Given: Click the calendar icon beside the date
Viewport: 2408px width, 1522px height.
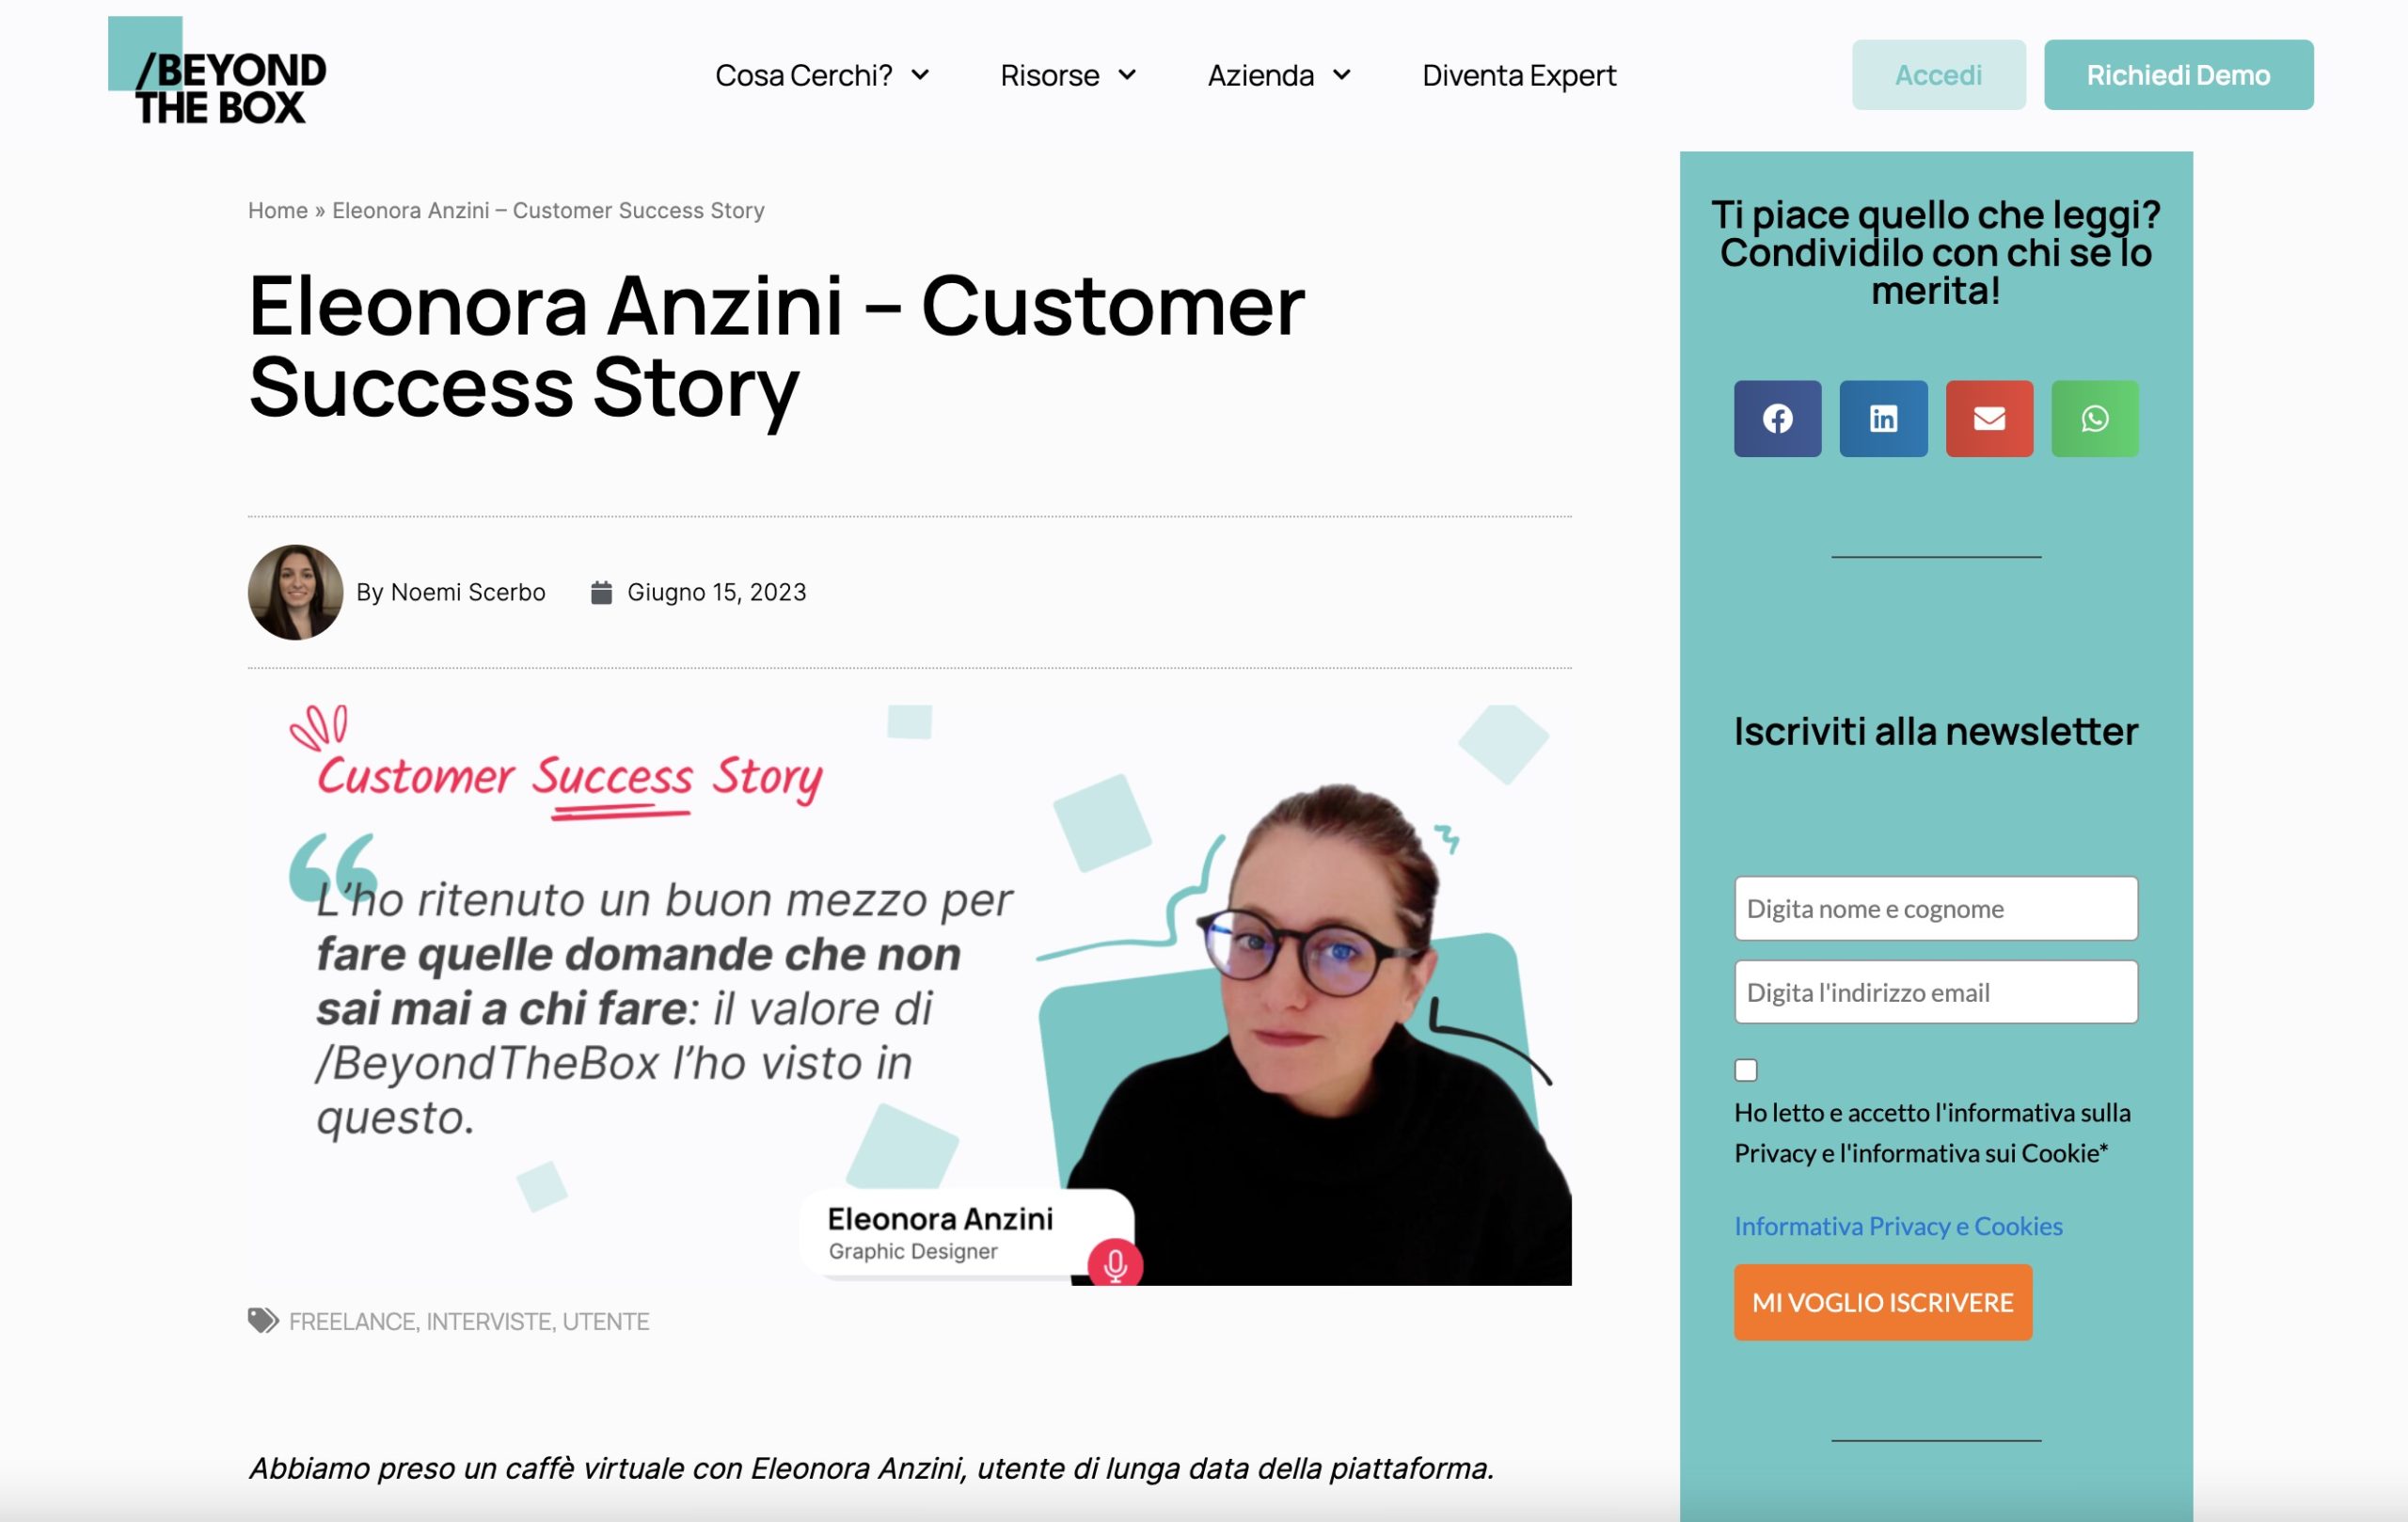Looking at the screenshot, I should 601,592.
